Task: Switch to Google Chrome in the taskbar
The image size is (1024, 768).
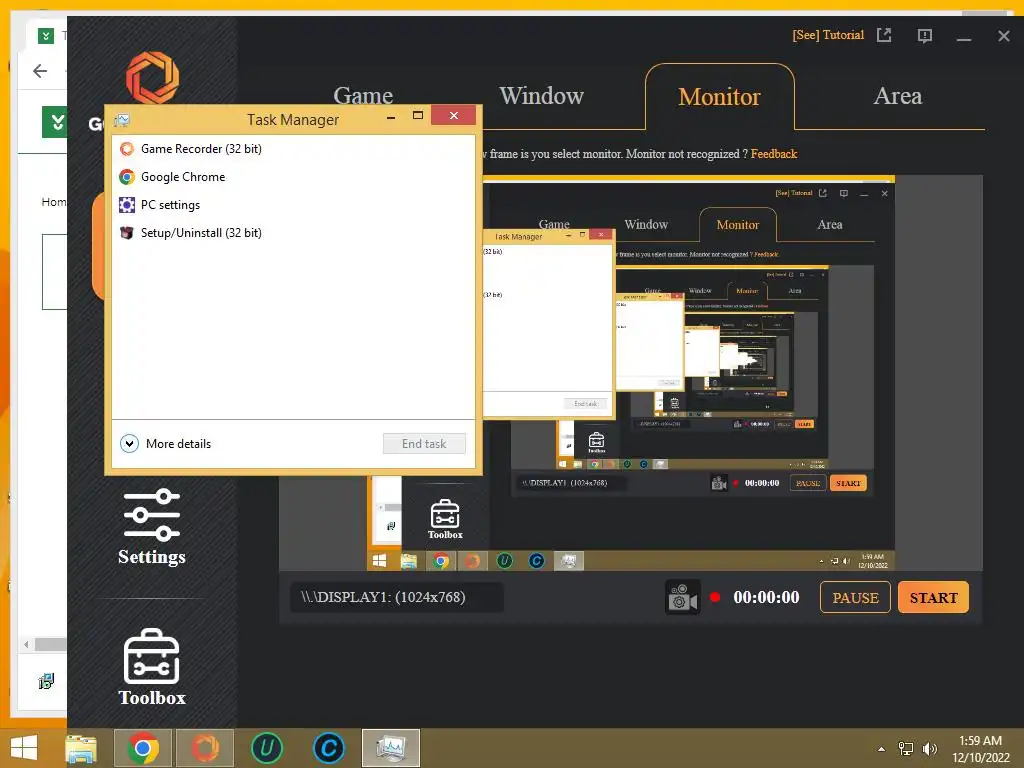Action: click(x=143, y=748)
